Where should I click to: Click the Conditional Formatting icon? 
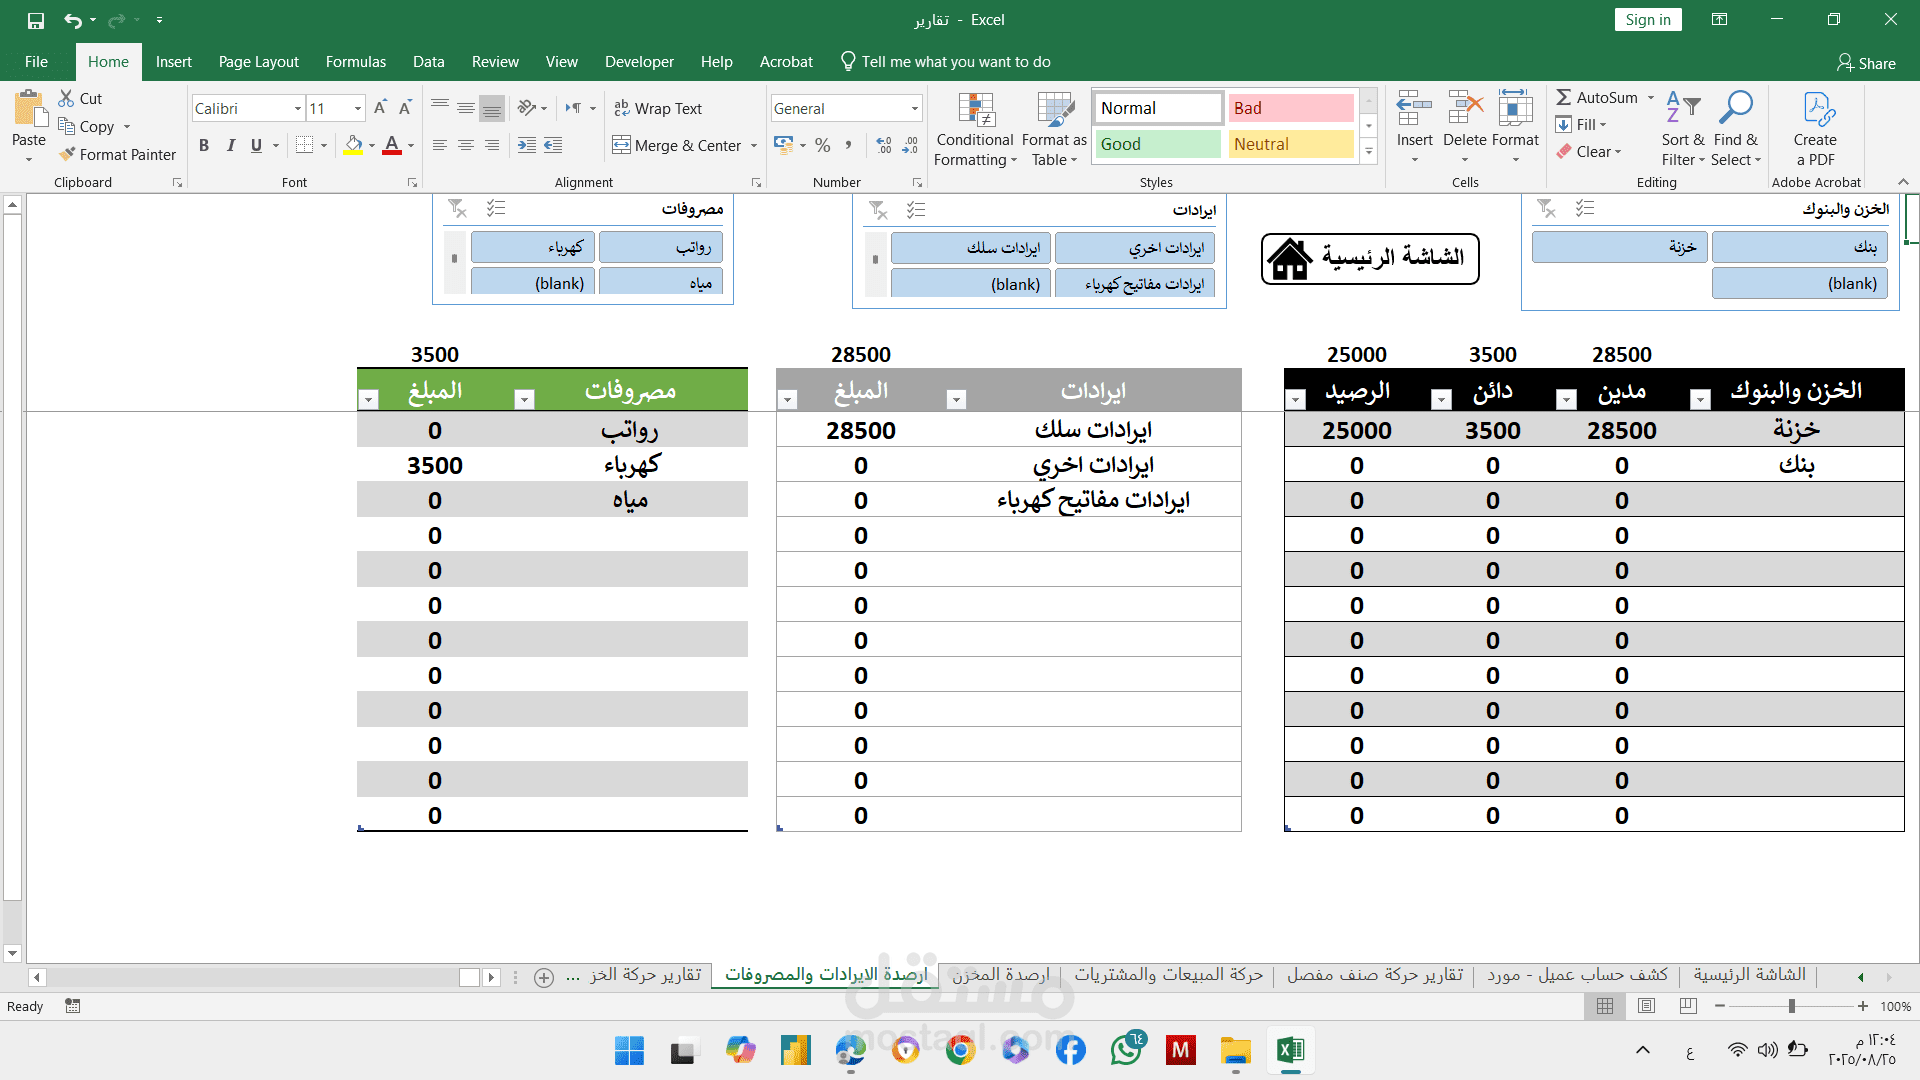click(x=975, y=112)
